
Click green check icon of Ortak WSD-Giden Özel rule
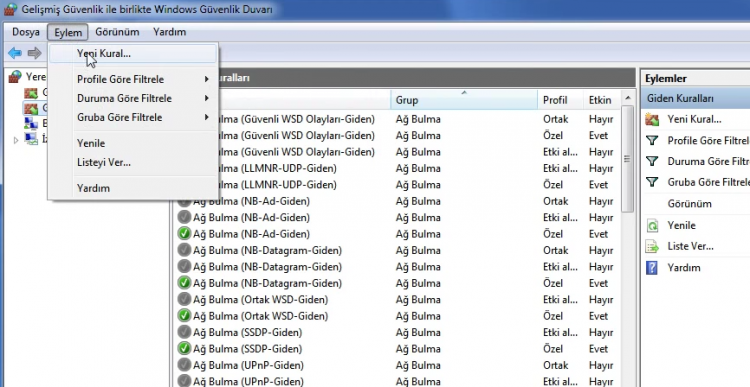click(184, 316)
